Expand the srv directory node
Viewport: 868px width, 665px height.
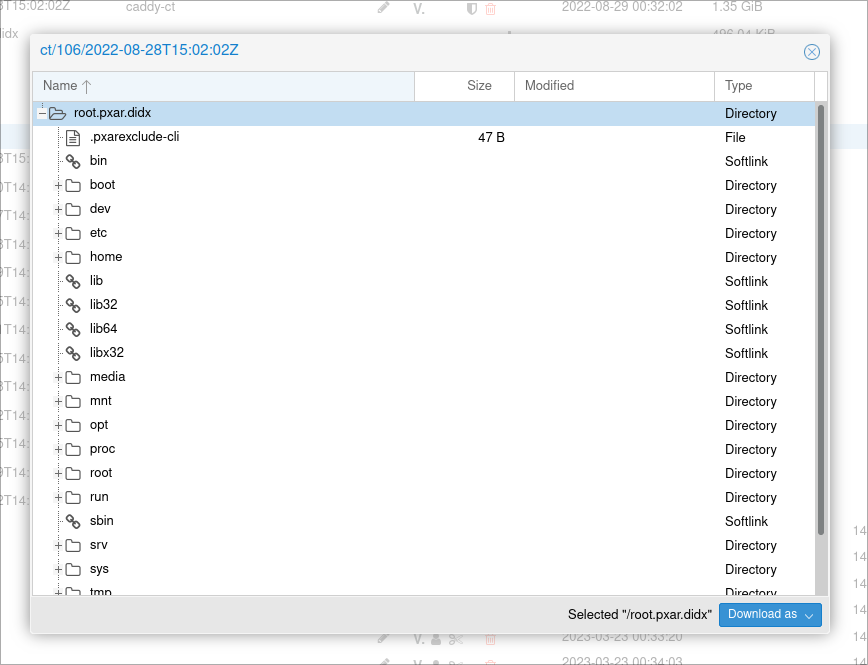point(59,545)
